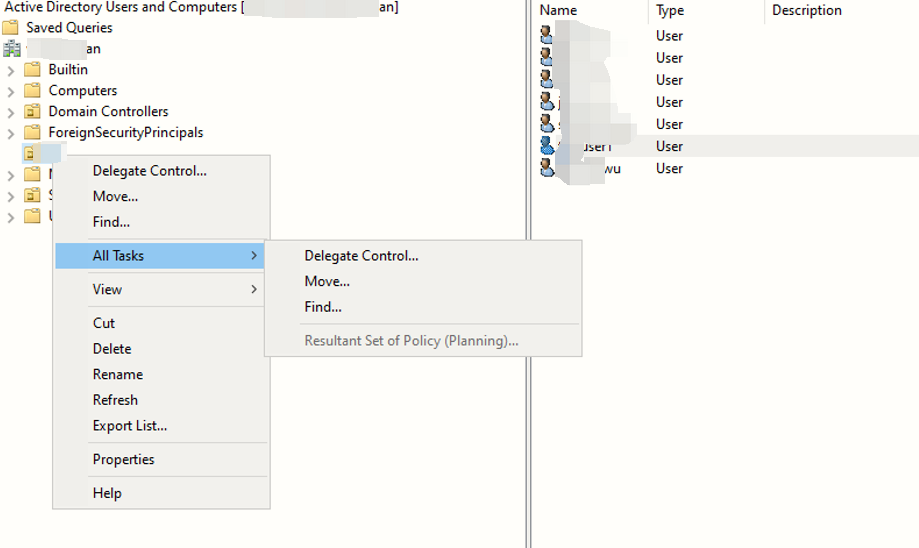Sort by the Description column header
Image resolution: width=919 pixels, height=548 pixels.
tap(807, 10)
